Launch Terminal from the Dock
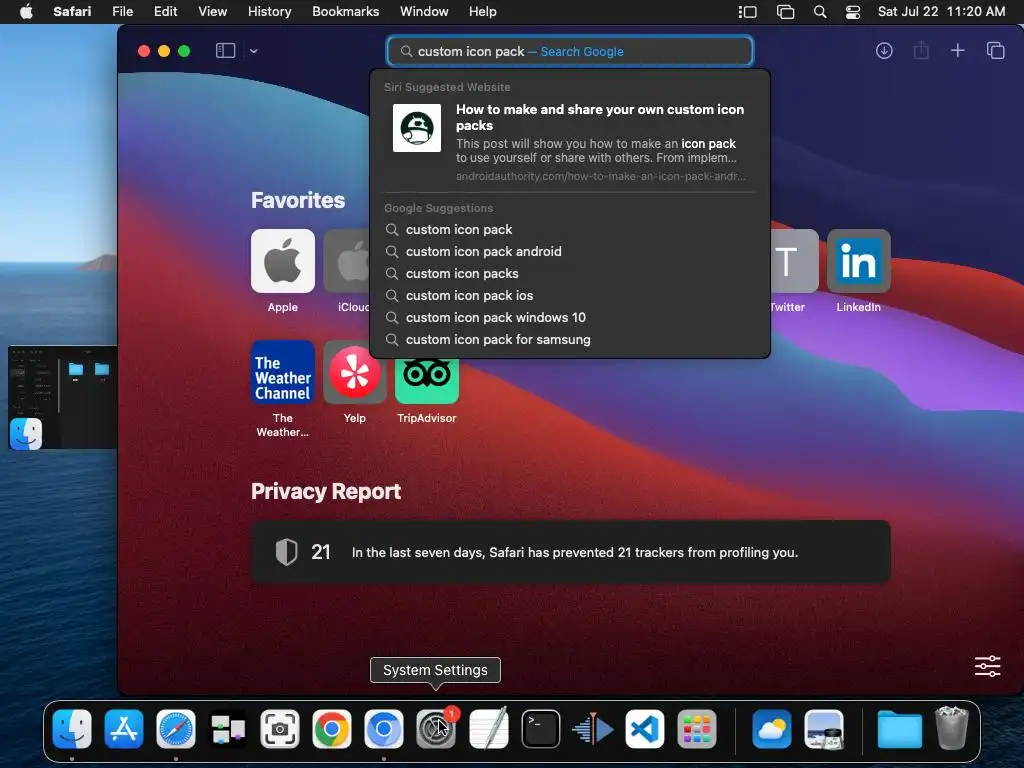1024x768 pixels. 541,729
